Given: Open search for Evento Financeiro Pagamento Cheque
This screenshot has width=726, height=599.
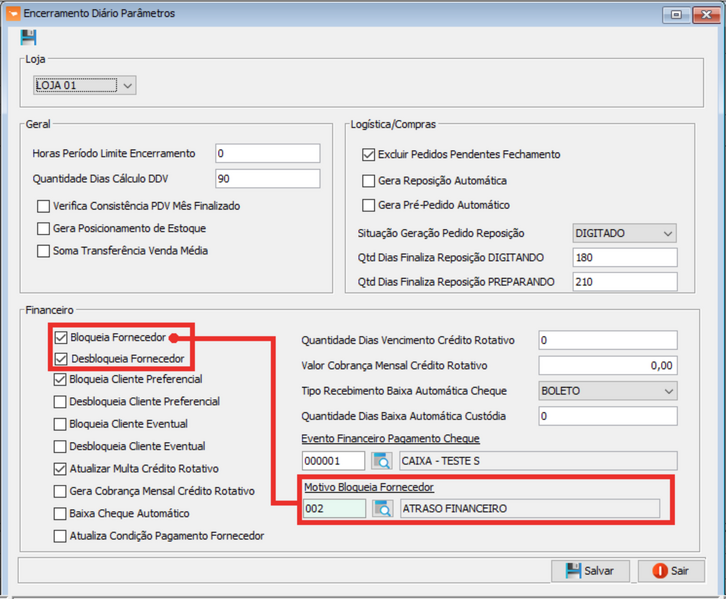Looking at the screenshot, I should (x=382, y=461).
